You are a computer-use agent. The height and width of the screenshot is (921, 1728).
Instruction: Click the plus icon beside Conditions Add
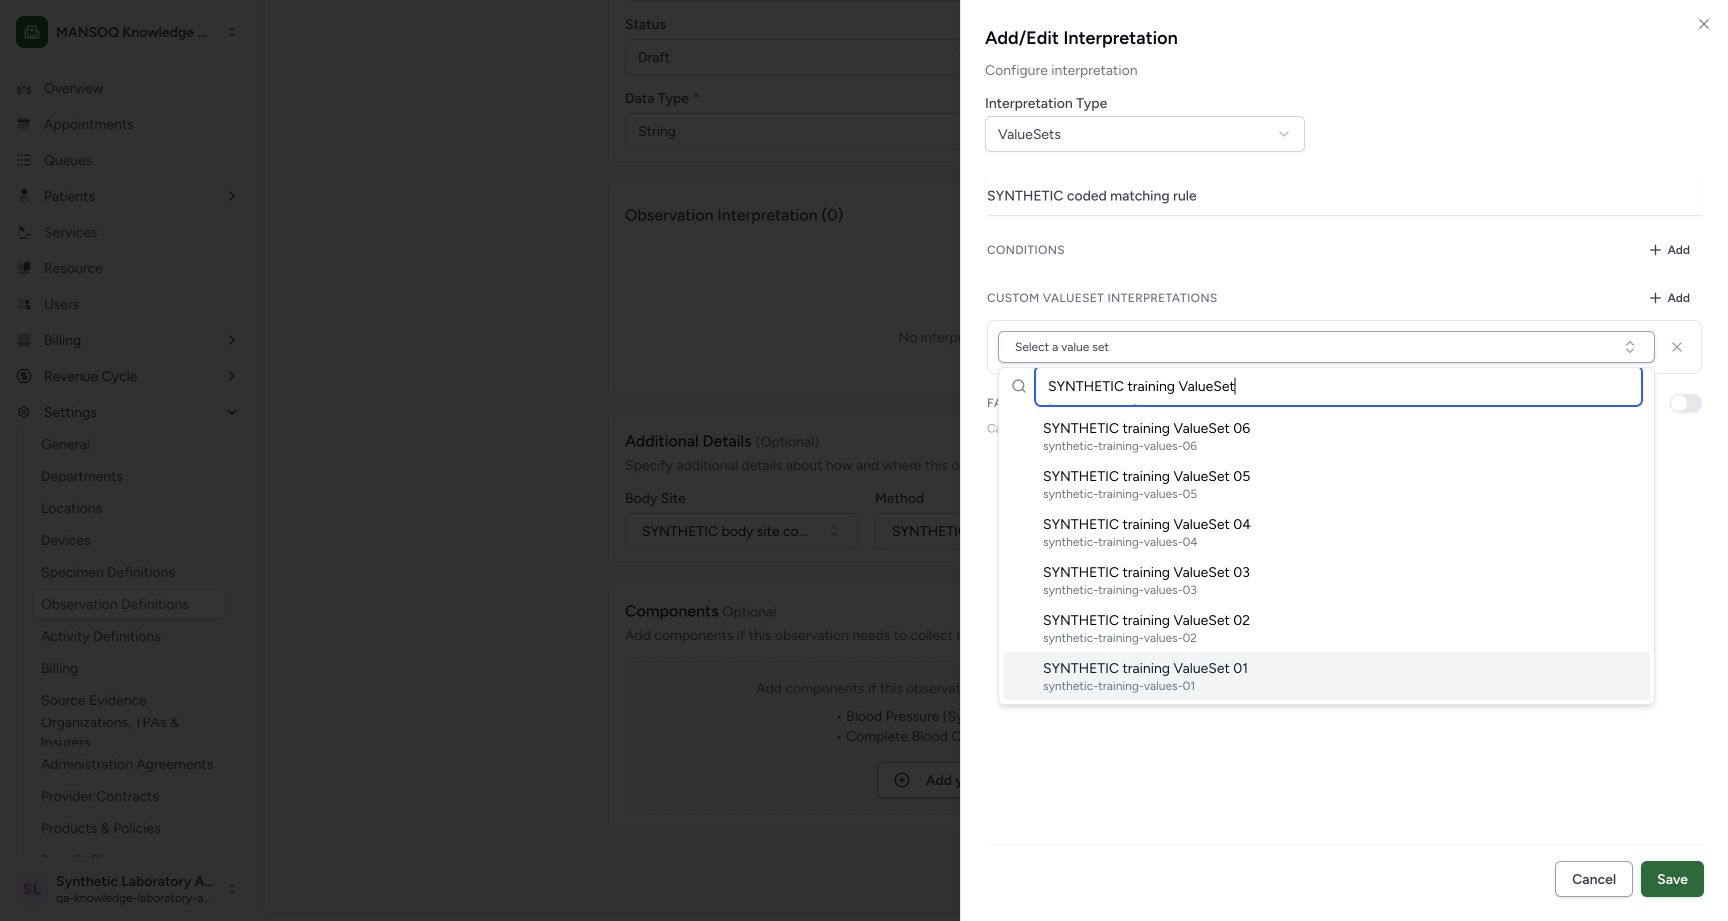click(x=1655, y=250)
